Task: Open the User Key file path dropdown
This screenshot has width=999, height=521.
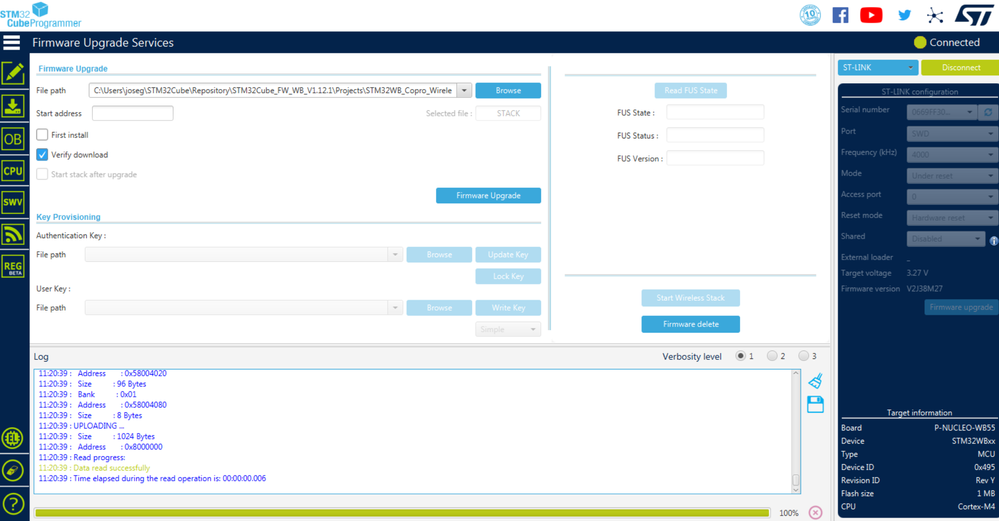Action: tap(395, 308)
